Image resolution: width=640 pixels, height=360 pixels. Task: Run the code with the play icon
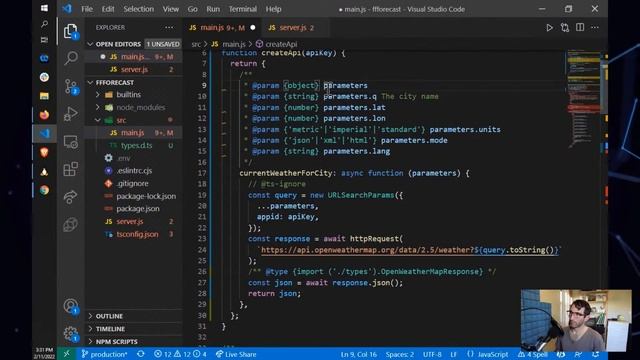pyautogui.click(x=549, y=28)
